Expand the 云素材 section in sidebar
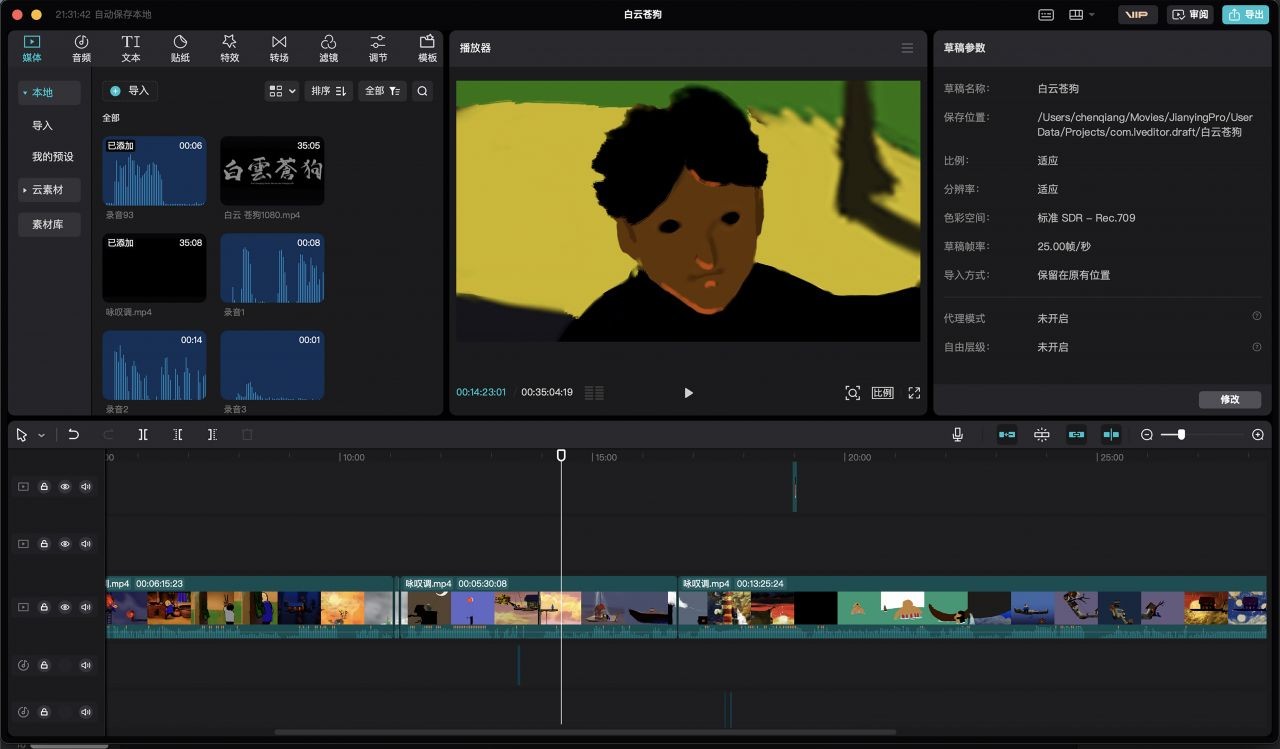Viewport: 1280px width, 749px height. click(48, 190)
